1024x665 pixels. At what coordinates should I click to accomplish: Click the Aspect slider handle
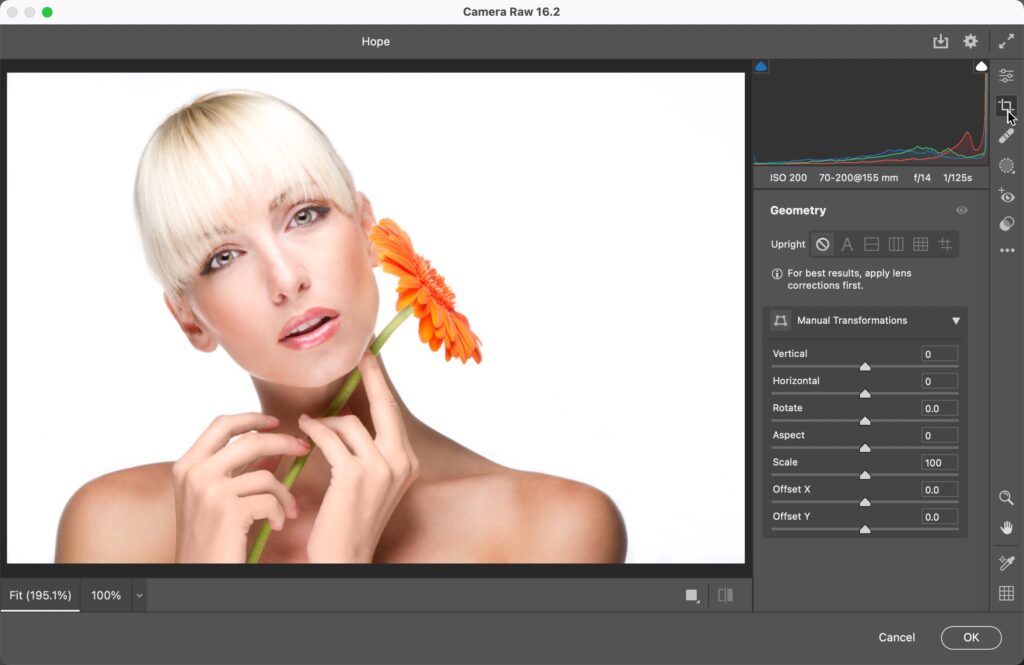tap(865, 448)
